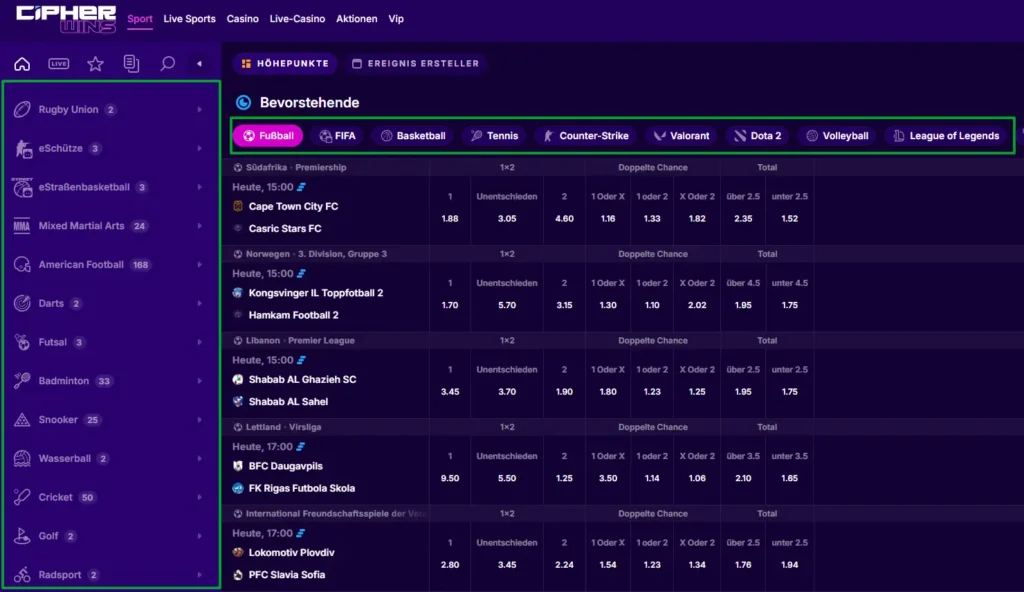
Task: Select the FIFA sport filter
Action: click(x=338, y=136)
